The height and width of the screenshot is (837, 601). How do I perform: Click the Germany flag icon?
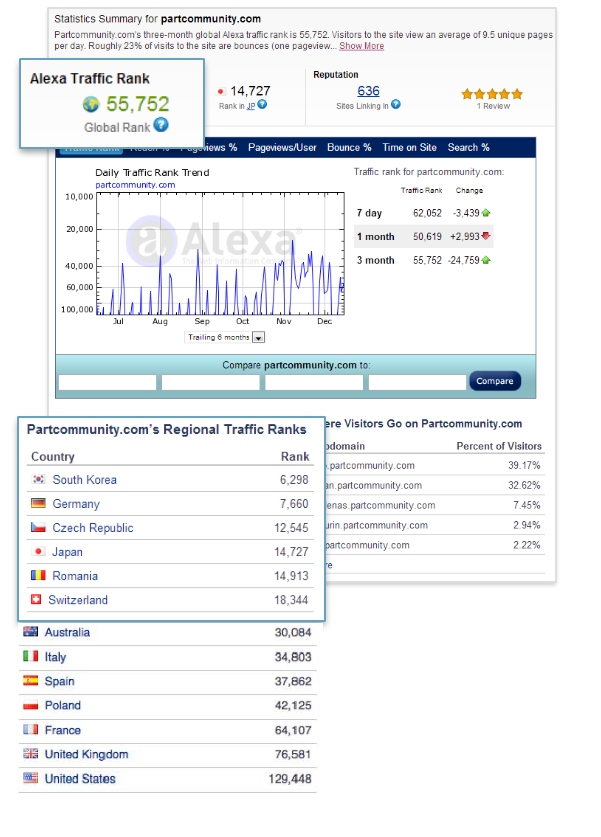point(39,504)
